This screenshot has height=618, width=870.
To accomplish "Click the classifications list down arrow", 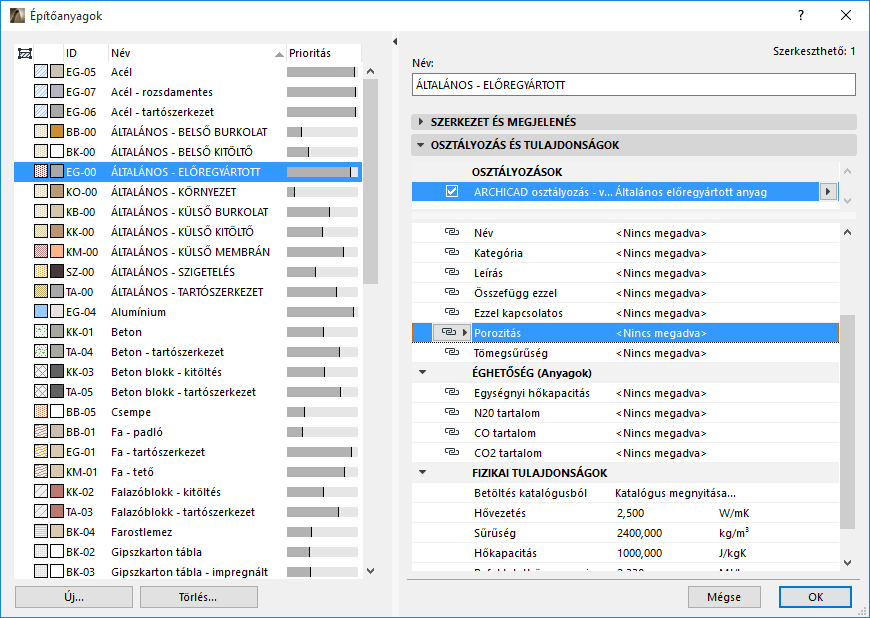I will tap(847, 200).
